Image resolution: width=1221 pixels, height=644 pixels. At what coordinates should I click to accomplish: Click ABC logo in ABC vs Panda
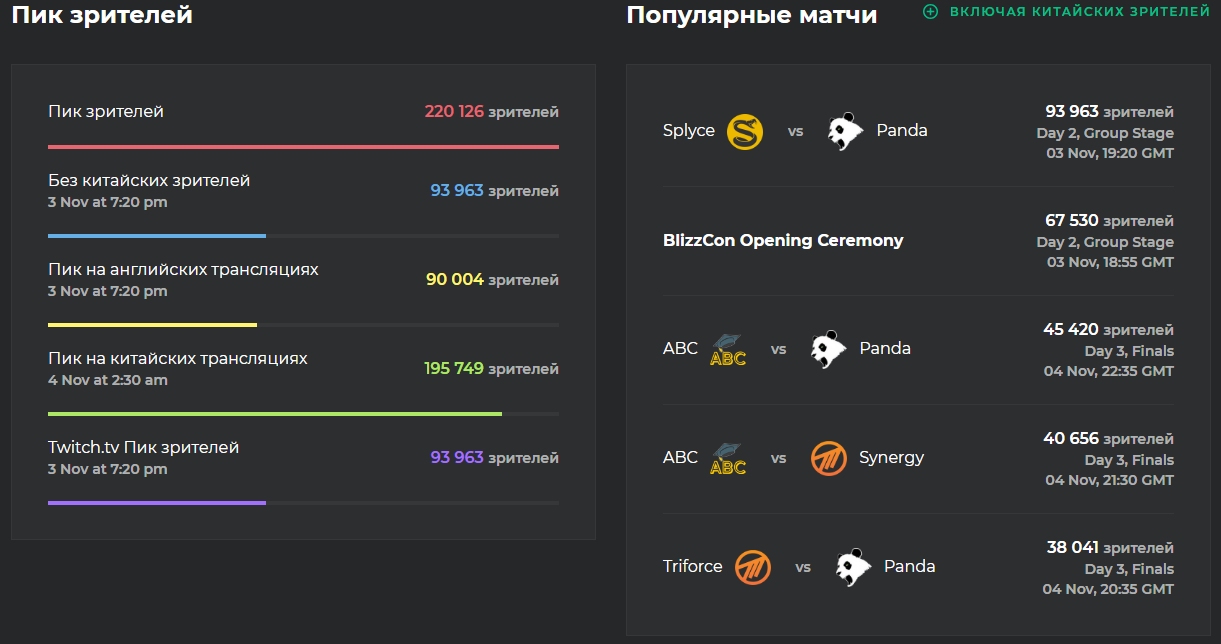[728, 349]
